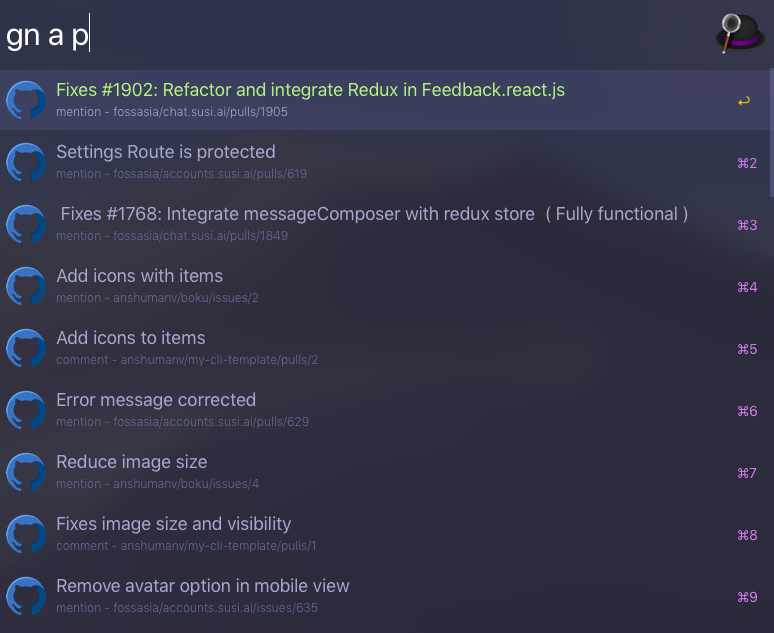Click the search field containing gn a p
The width and height of the screenshot is (774, 633).
[355, 35]
